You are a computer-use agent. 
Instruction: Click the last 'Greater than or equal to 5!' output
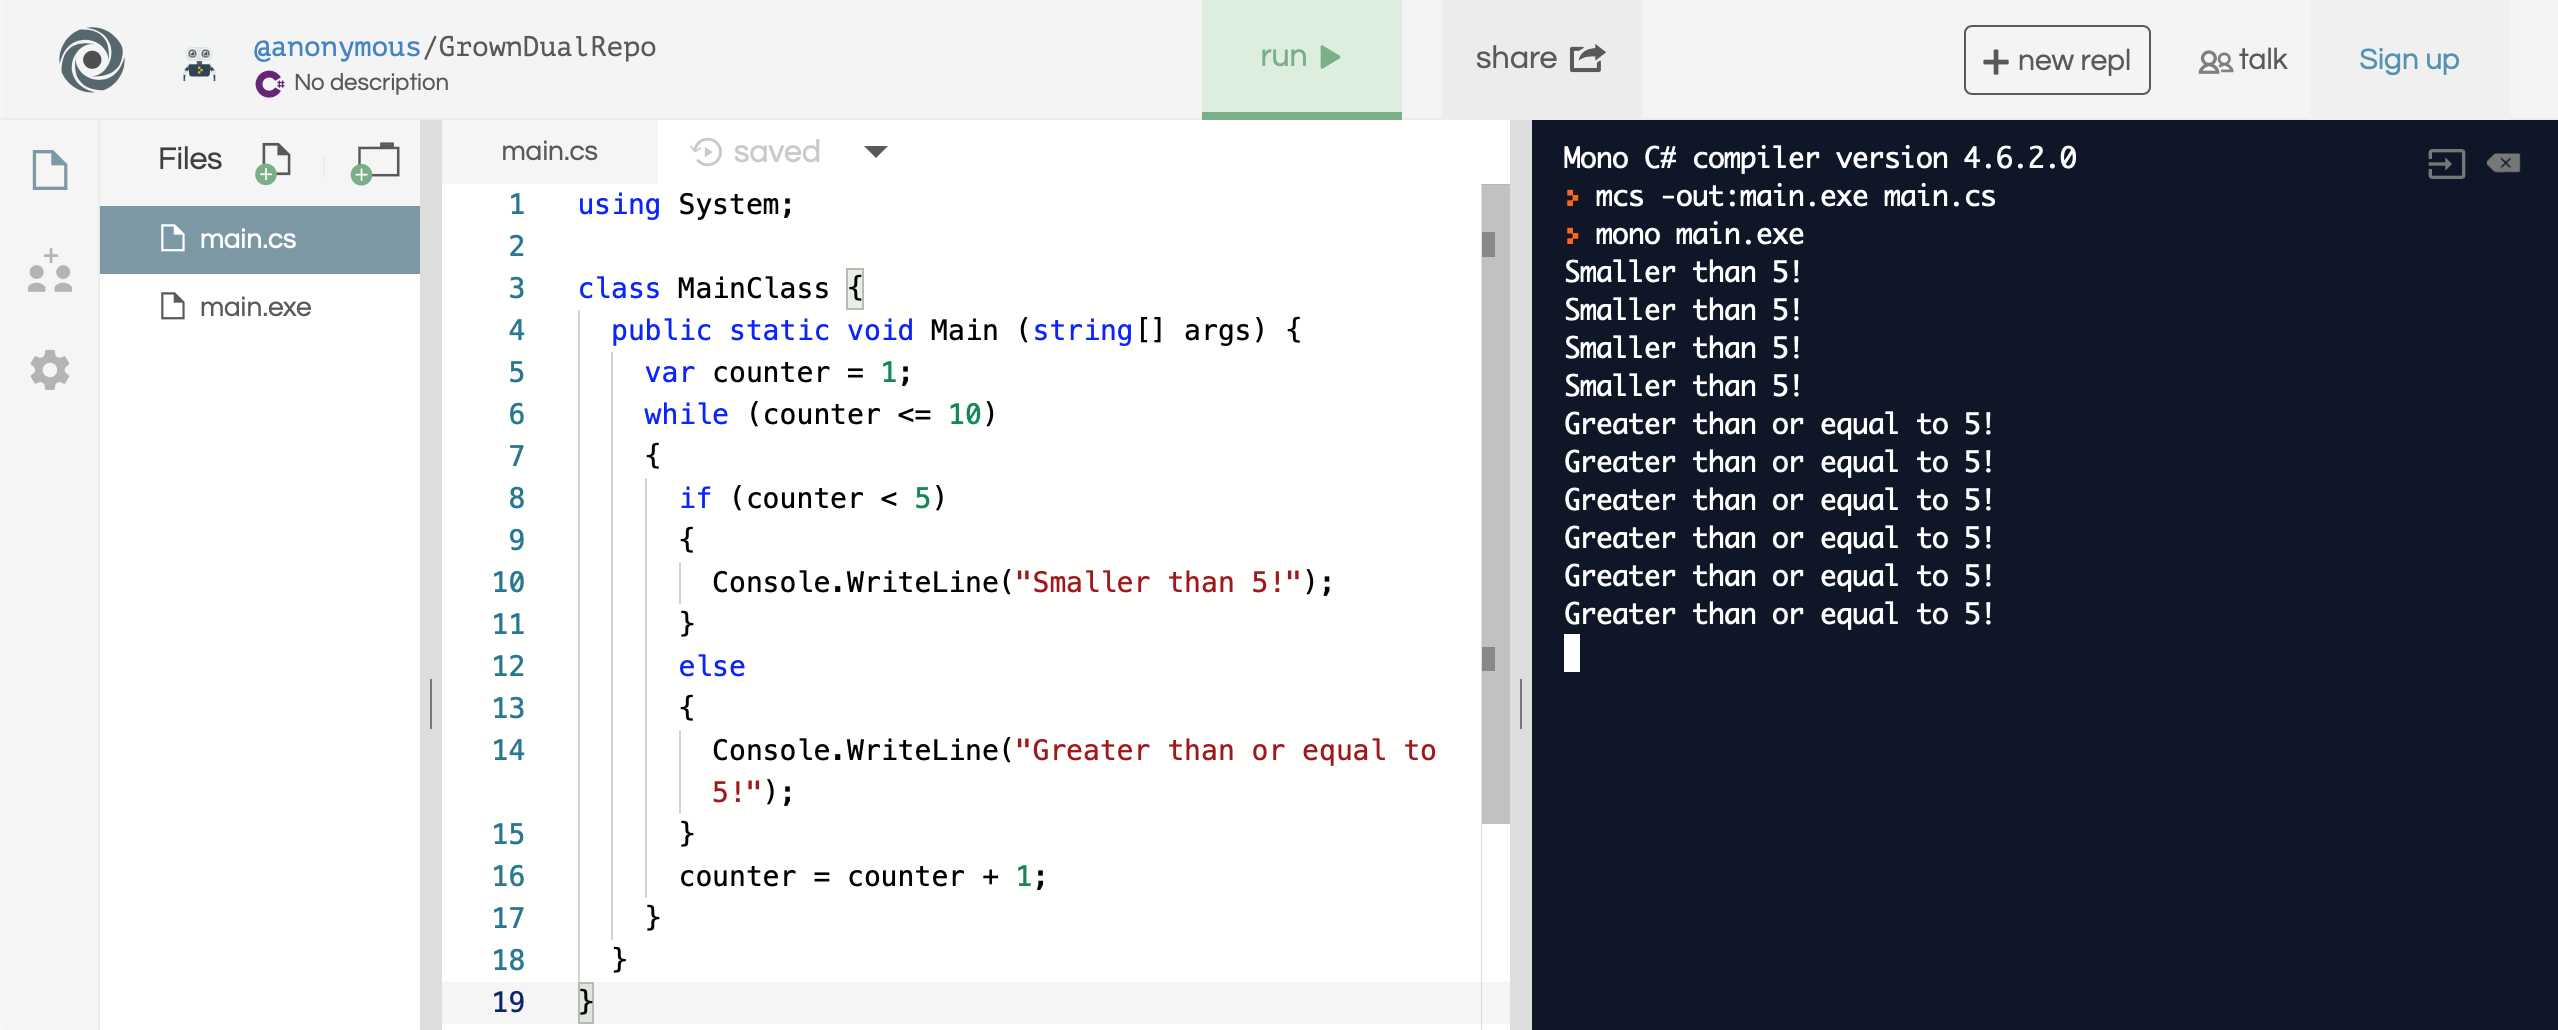click(x=1778, y=614)
